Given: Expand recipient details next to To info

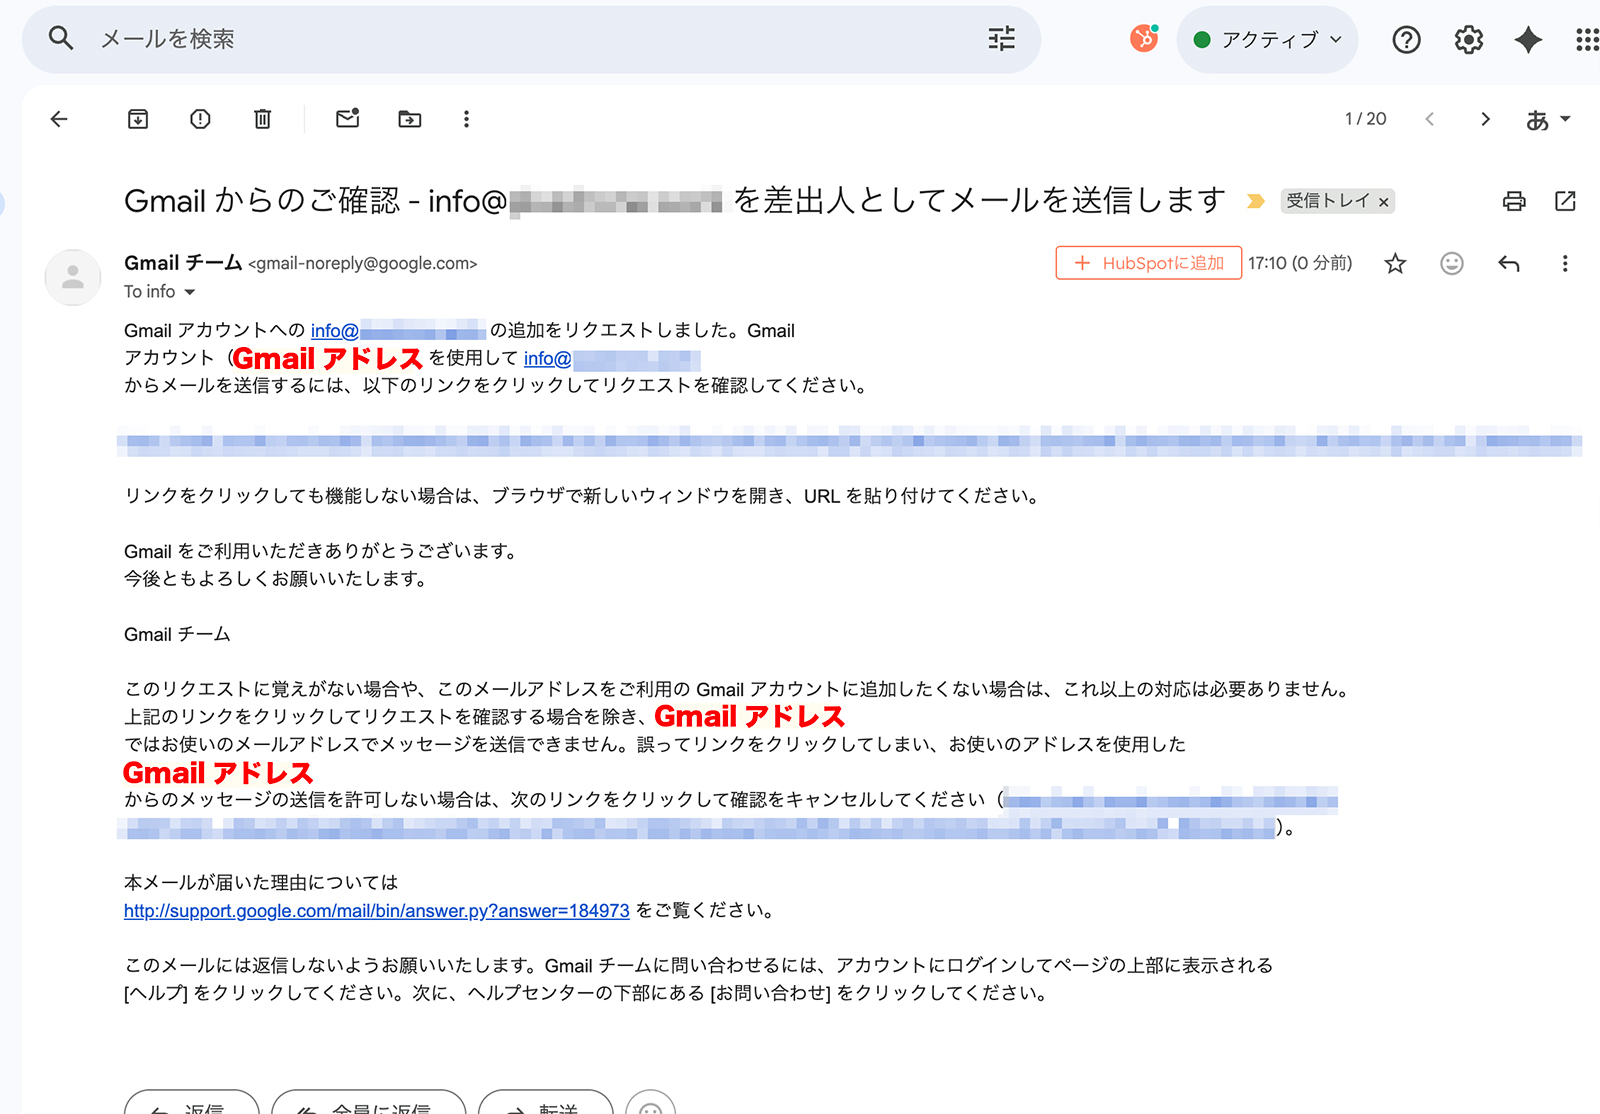Looking at the screenshot, I should [190, 292].
